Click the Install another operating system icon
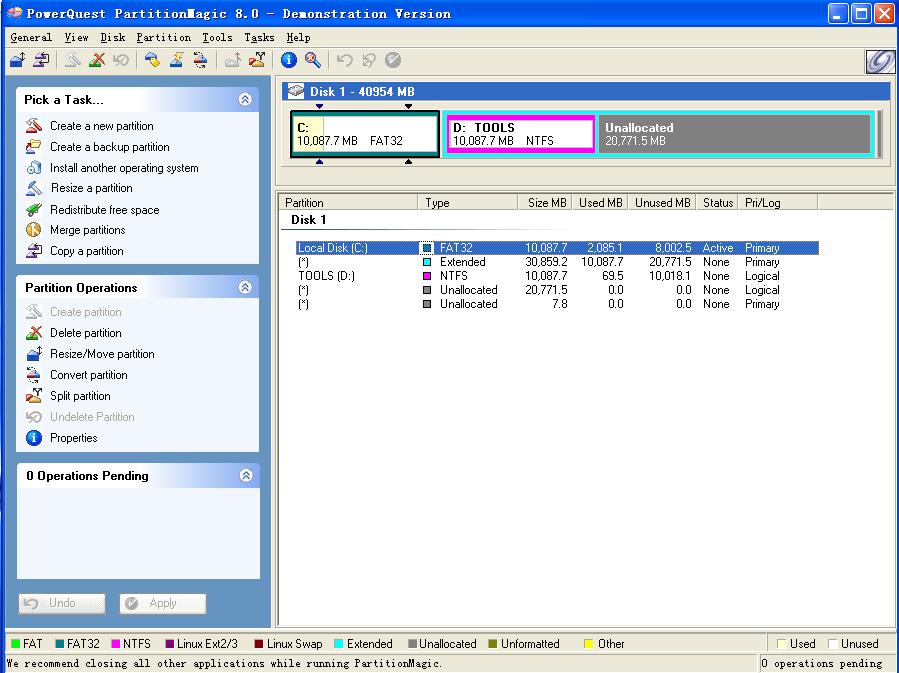899x673 pixels. (34, 167)
